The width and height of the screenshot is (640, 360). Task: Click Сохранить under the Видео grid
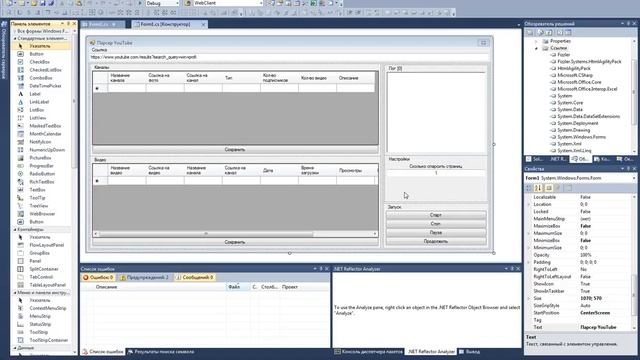(x=235, y=242)
